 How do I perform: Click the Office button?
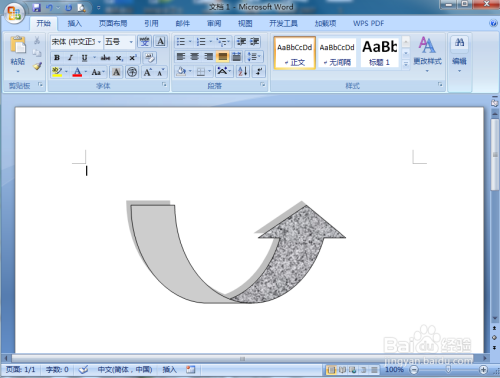(14, 13)
